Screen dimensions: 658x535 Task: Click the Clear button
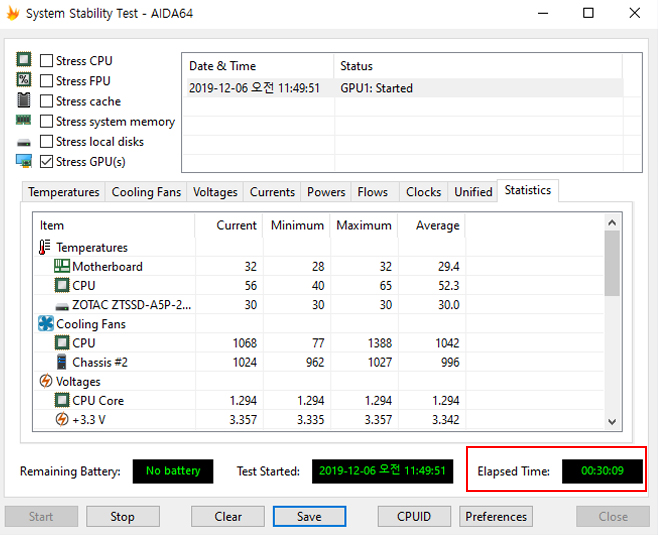point(228,516)
